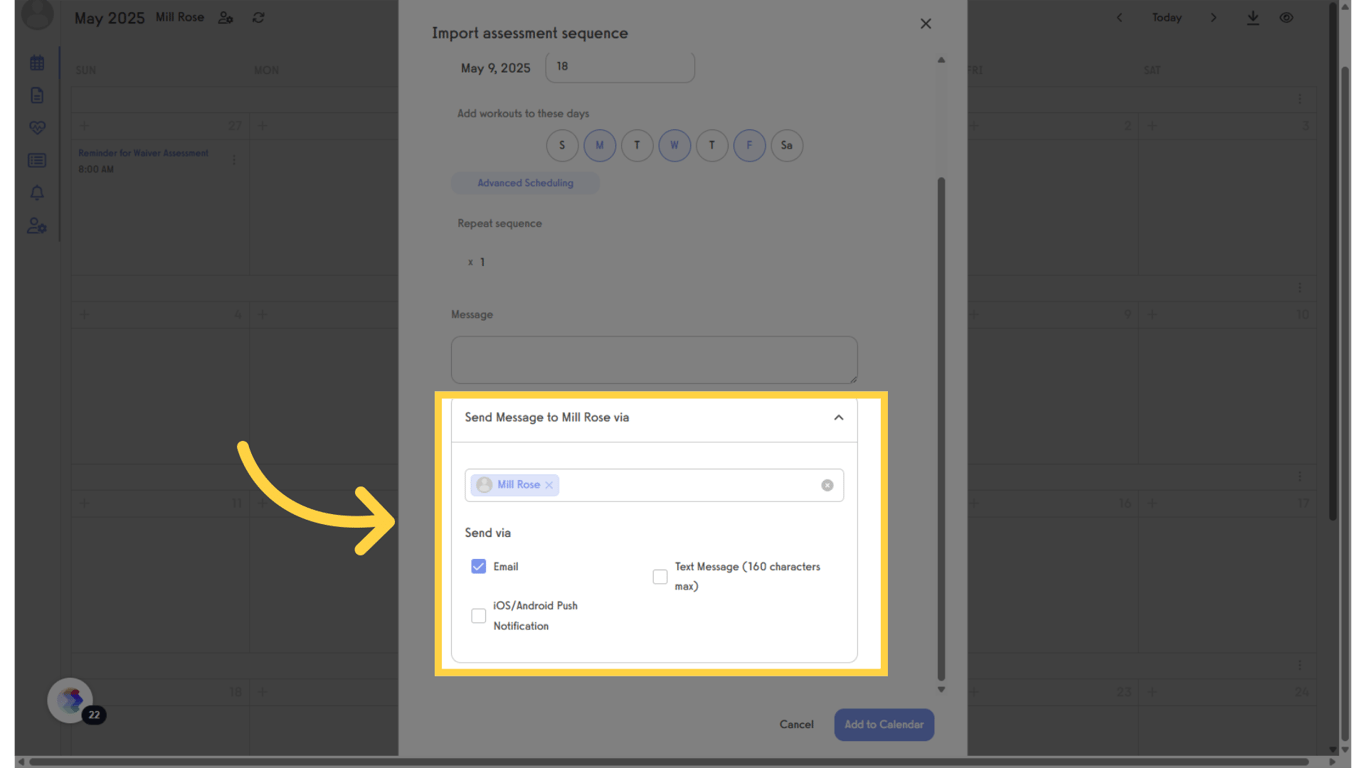Screen dimensions: 1366x768
Task: Click the eye preview icon near the top right
Action: [1287, 17]
